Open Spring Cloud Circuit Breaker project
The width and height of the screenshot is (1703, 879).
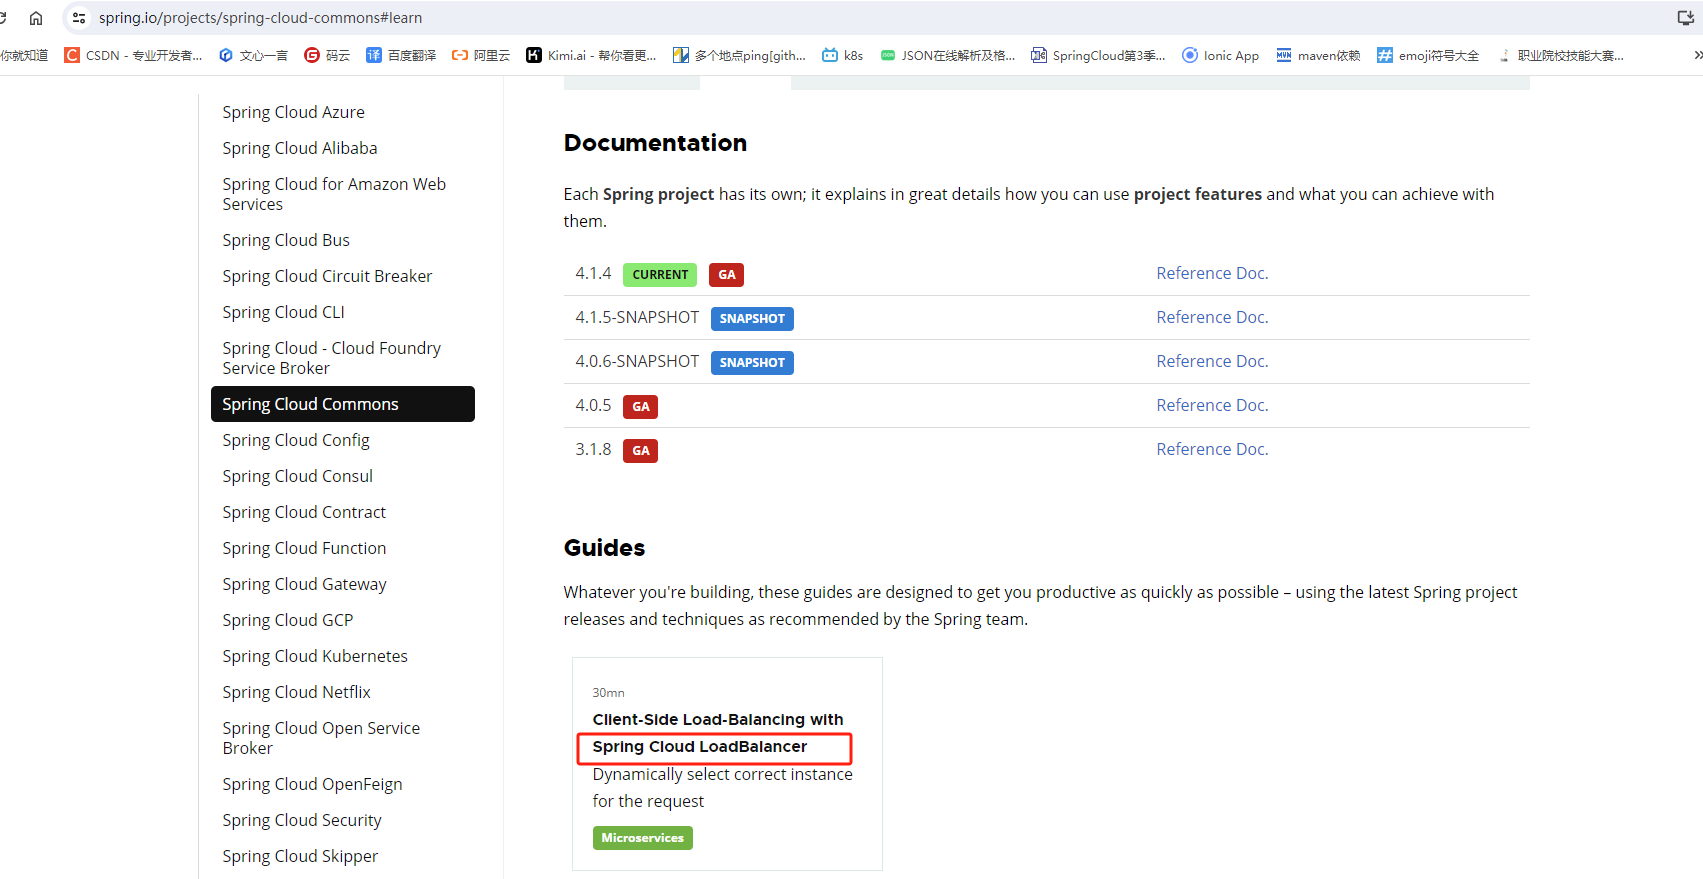(x=327, y=276)
